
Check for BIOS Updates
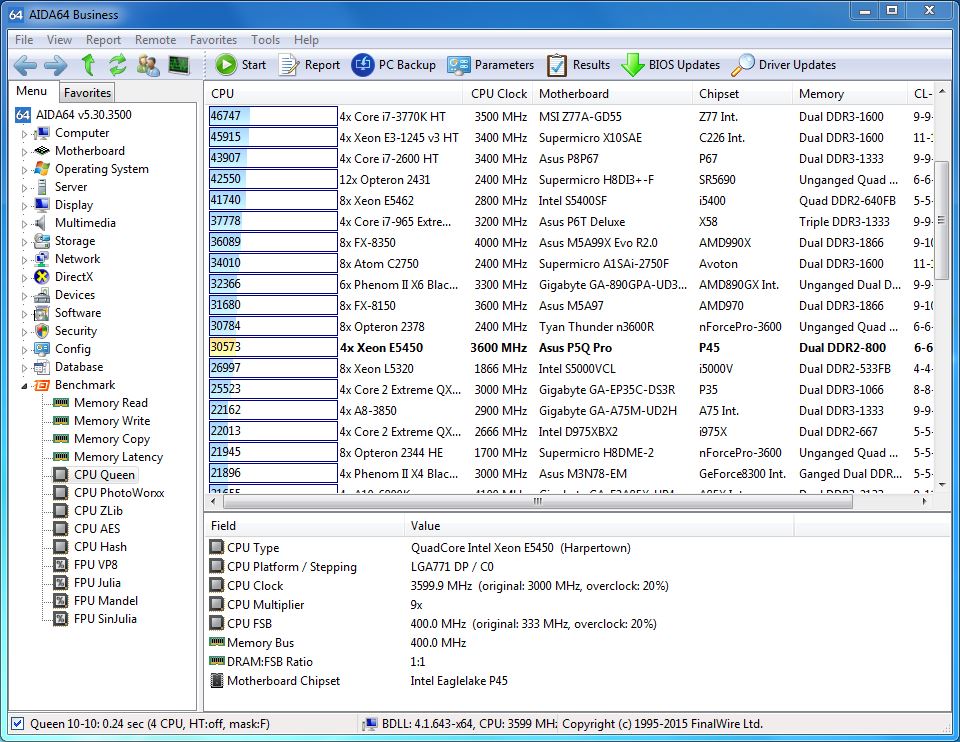tap(670, 65)
